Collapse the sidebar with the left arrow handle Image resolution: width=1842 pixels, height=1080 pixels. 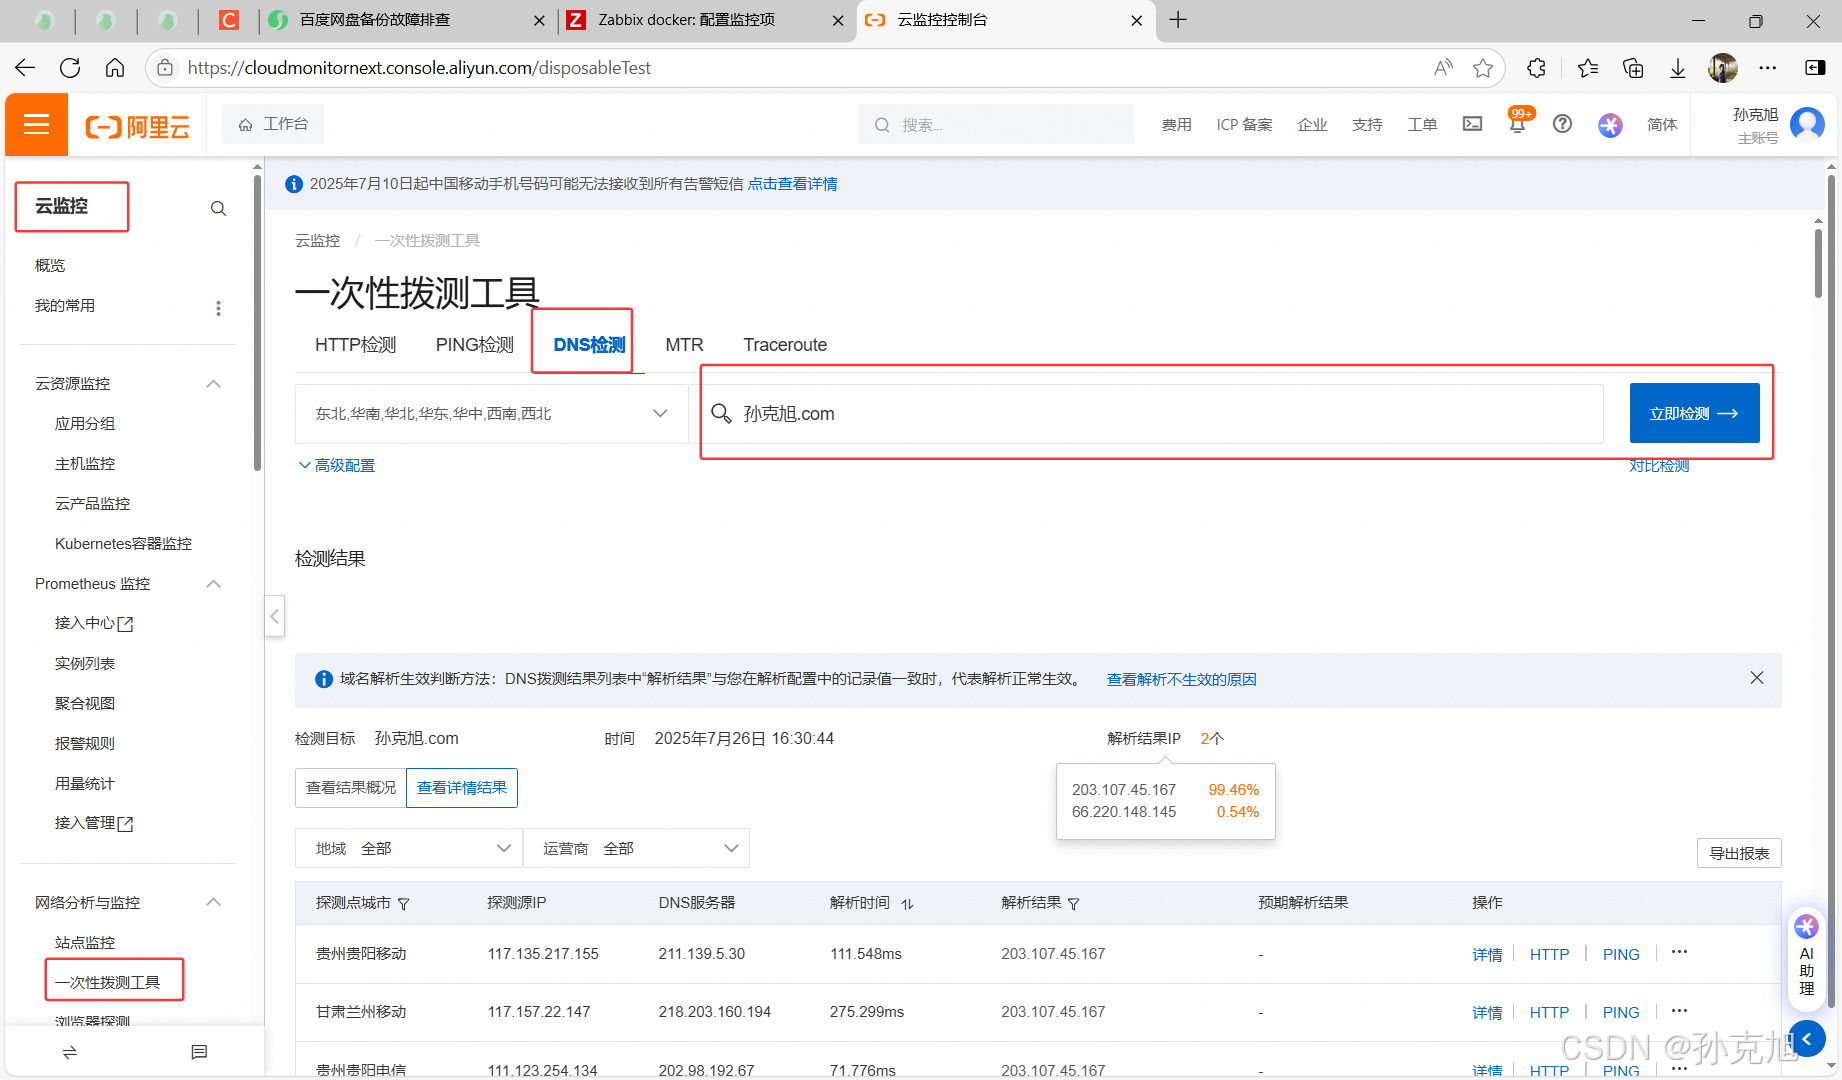pos(274,616)
